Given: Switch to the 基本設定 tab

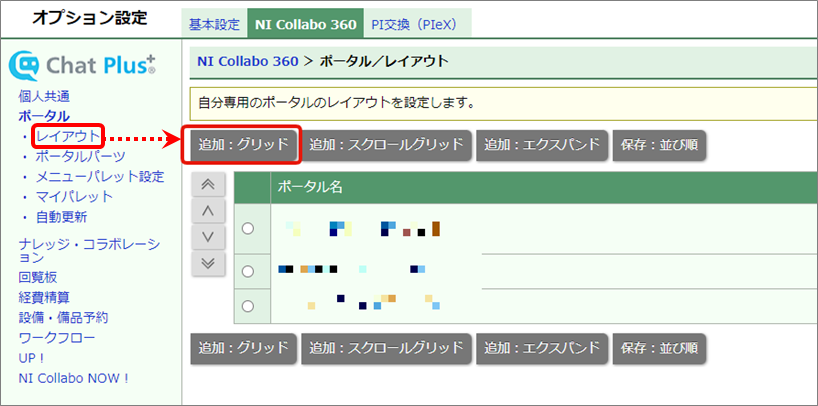Looking at the screenshot, I should [214, 25].
